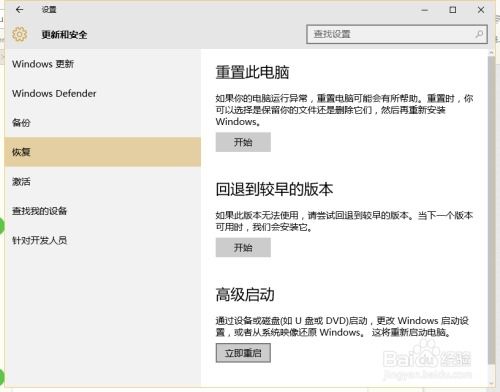Image resolution: width=500 pixels, height=392 pixels.
Task: Click 开始 under 回退到较早的版本
Action: click(x=243, y=247)
